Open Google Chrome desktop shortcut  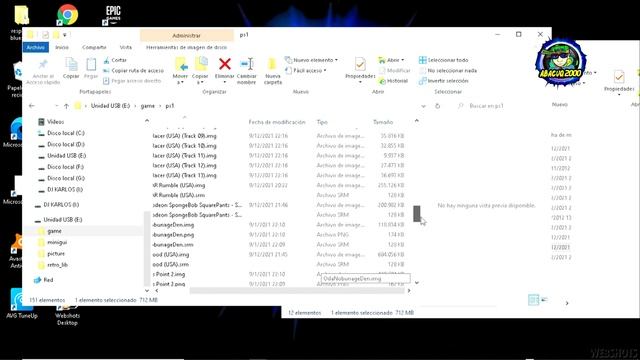(x=67, y=15)
